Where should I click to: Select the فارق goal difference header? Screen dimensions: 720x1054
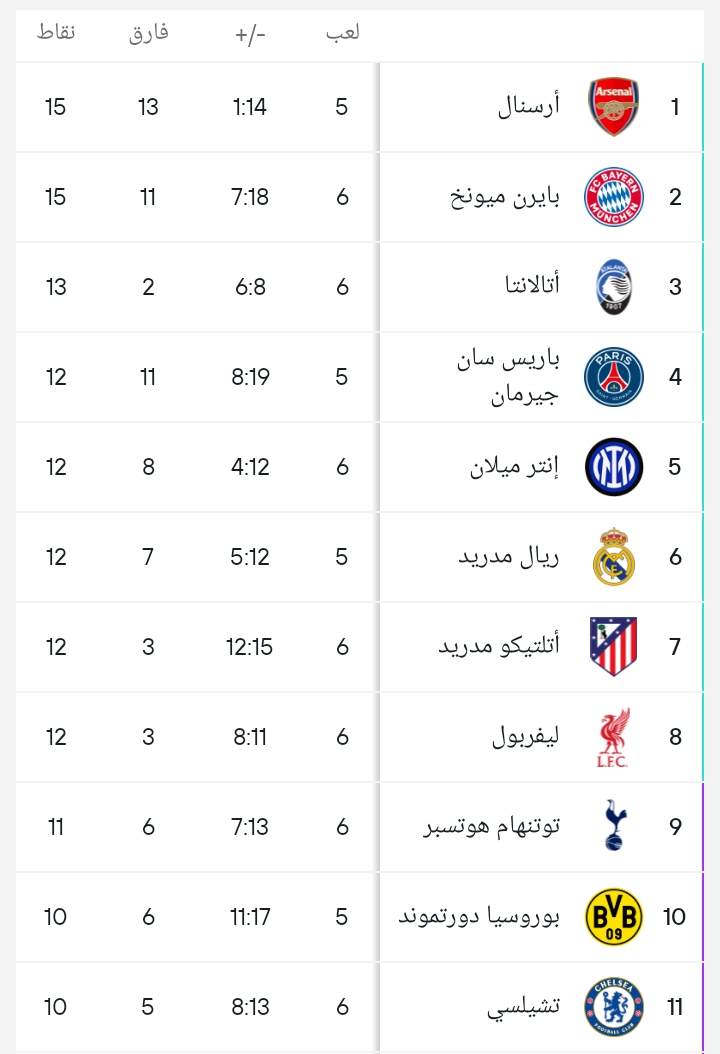click(148, 33)
